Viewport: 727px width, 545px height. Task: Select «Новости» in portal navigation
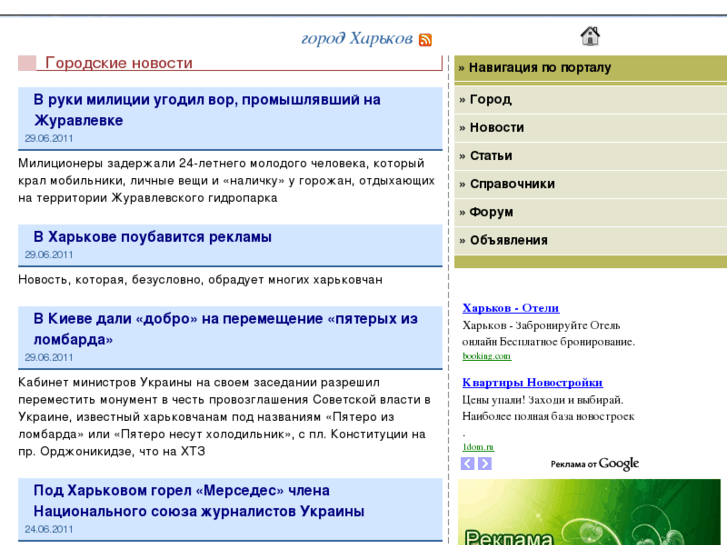[591, 128]
